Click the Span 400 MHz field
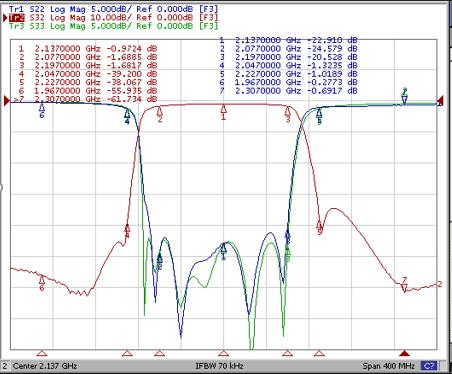The image size is (452, 374). (388, 366)
